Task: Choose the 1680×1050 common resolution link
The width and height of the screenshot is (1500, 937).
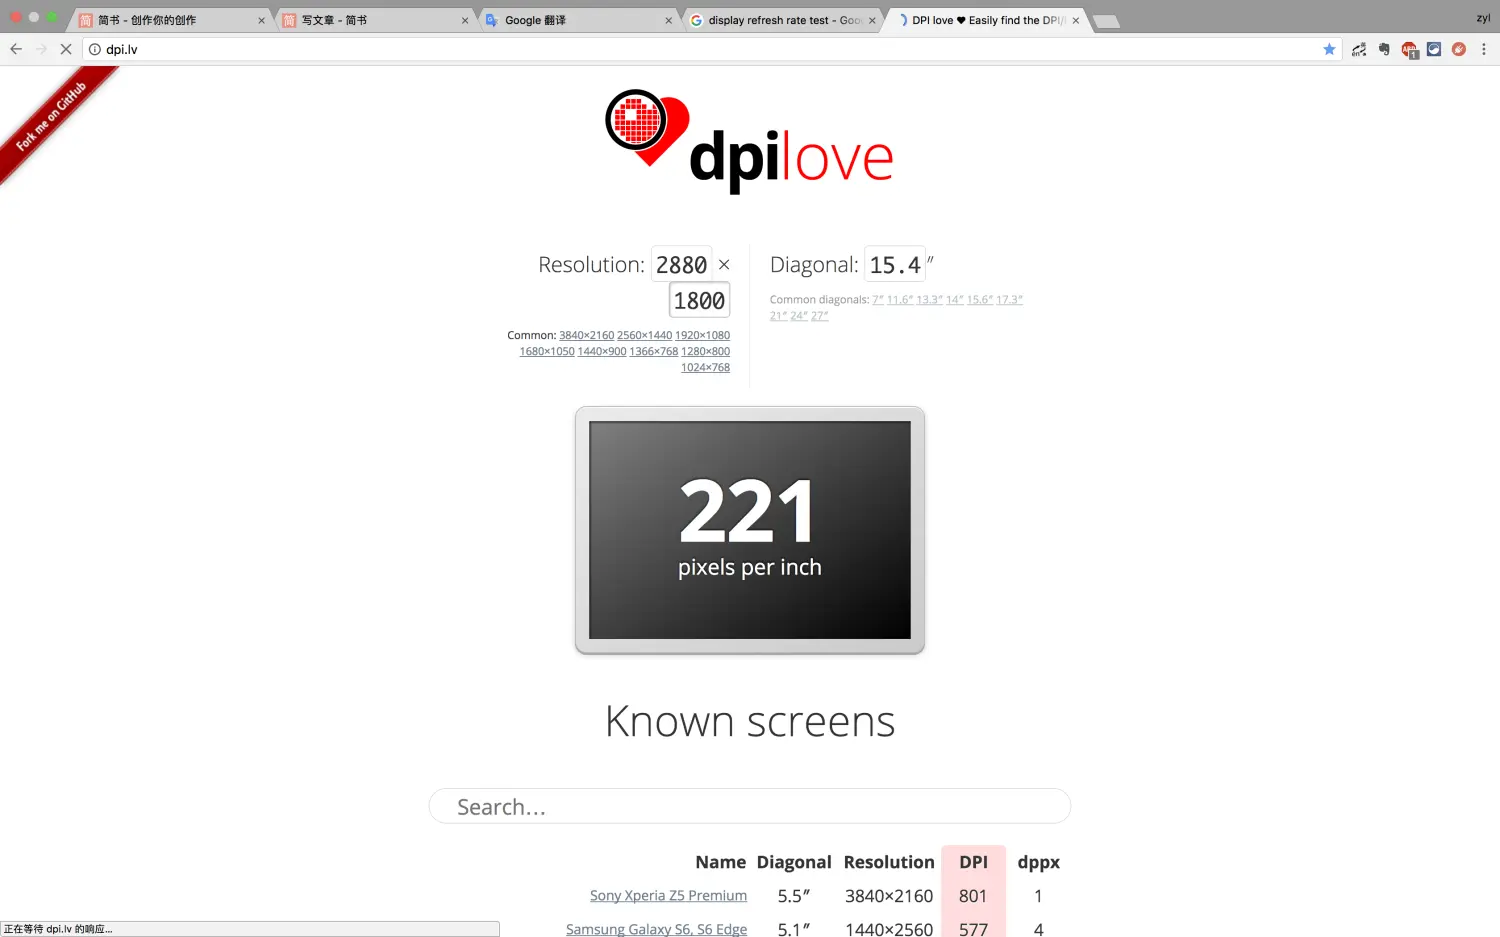Action: coord(547,351)
